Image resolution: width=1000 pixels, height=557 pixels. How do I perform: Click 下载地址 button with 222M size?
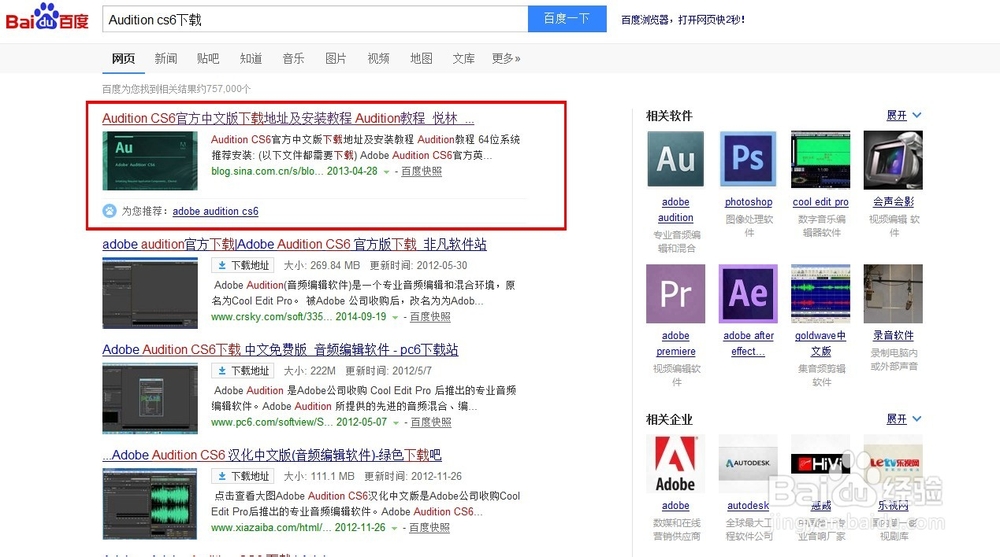tap(242, 370)
